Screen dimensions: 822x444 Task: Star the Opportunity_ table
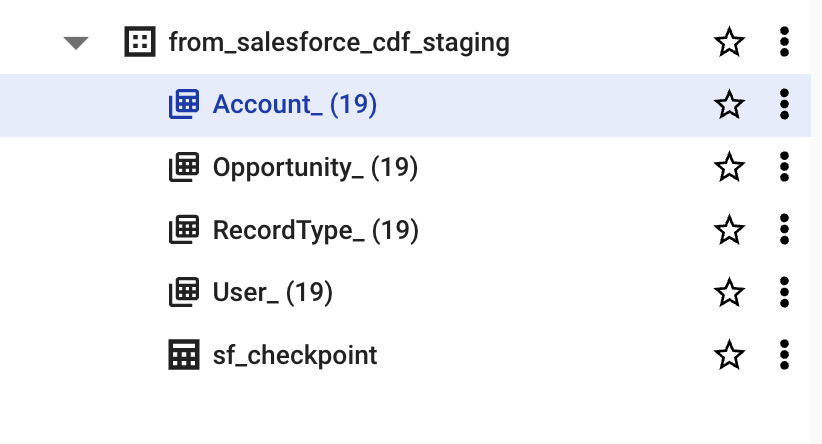pyautogui.click(x=729, y=167)
